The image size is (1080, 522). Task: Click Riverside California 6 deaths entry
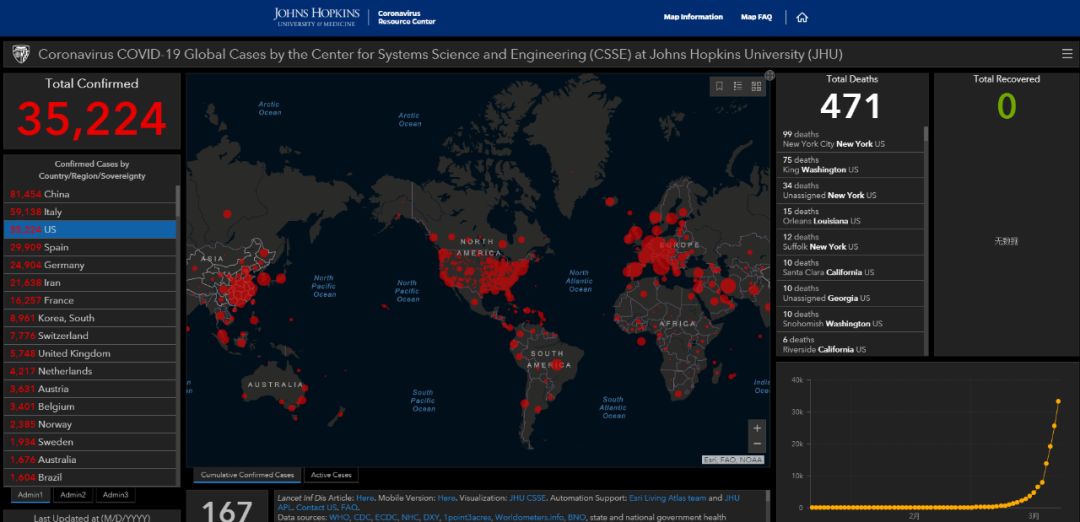click(850, 344)
